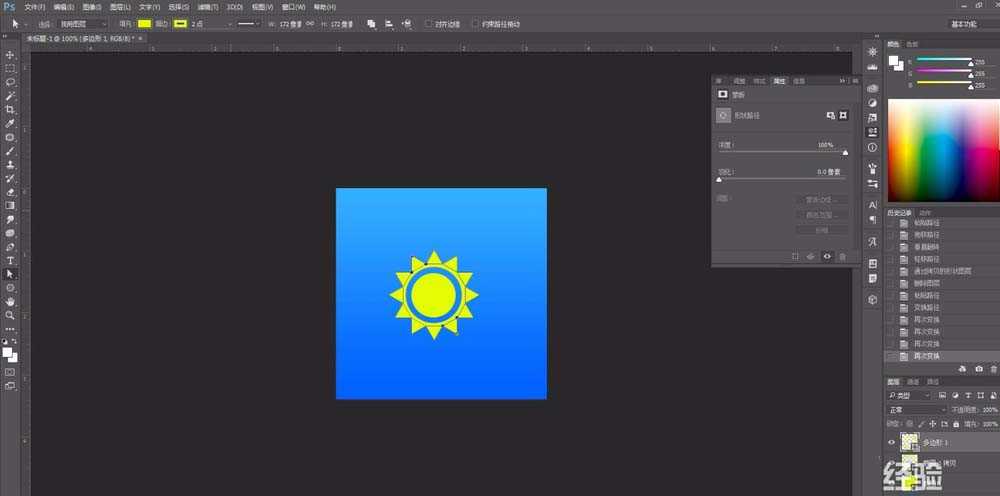Viewport: 1000px width, 496px height.
Task: Click the 多边形 1 layer thumbnail
Action: (909, 441)
